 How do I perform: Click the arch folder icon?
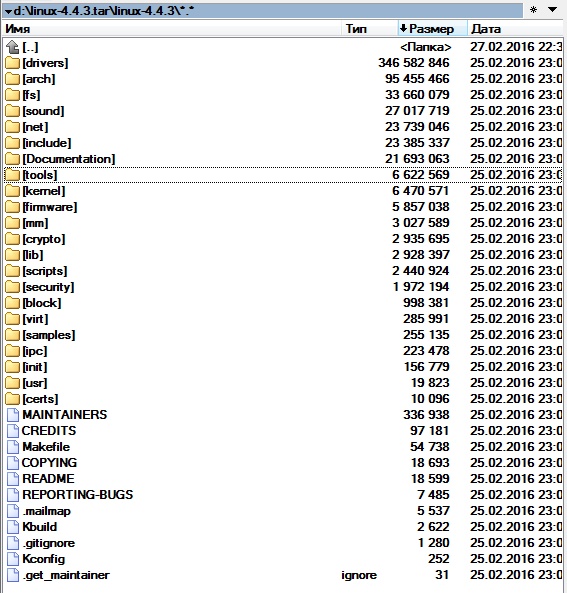[x=12, y=79]
